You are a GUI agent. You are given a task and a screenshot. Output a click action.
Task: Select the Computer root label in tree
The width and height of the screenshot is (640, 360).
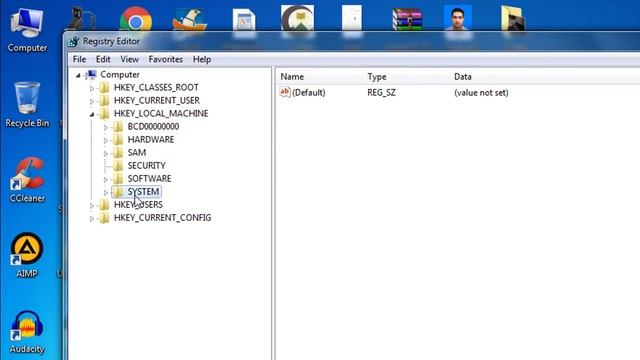120,74
